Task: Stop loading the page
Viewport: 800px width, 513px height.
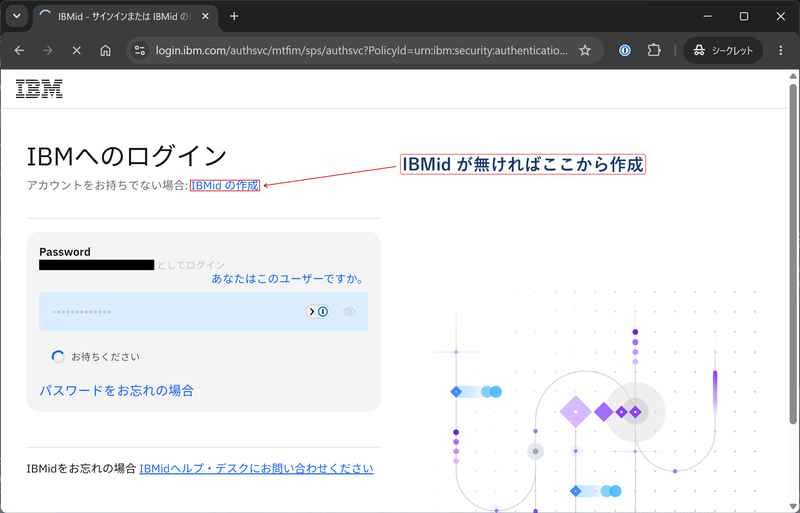Action: pyautogui.click(x=77, y=51)
